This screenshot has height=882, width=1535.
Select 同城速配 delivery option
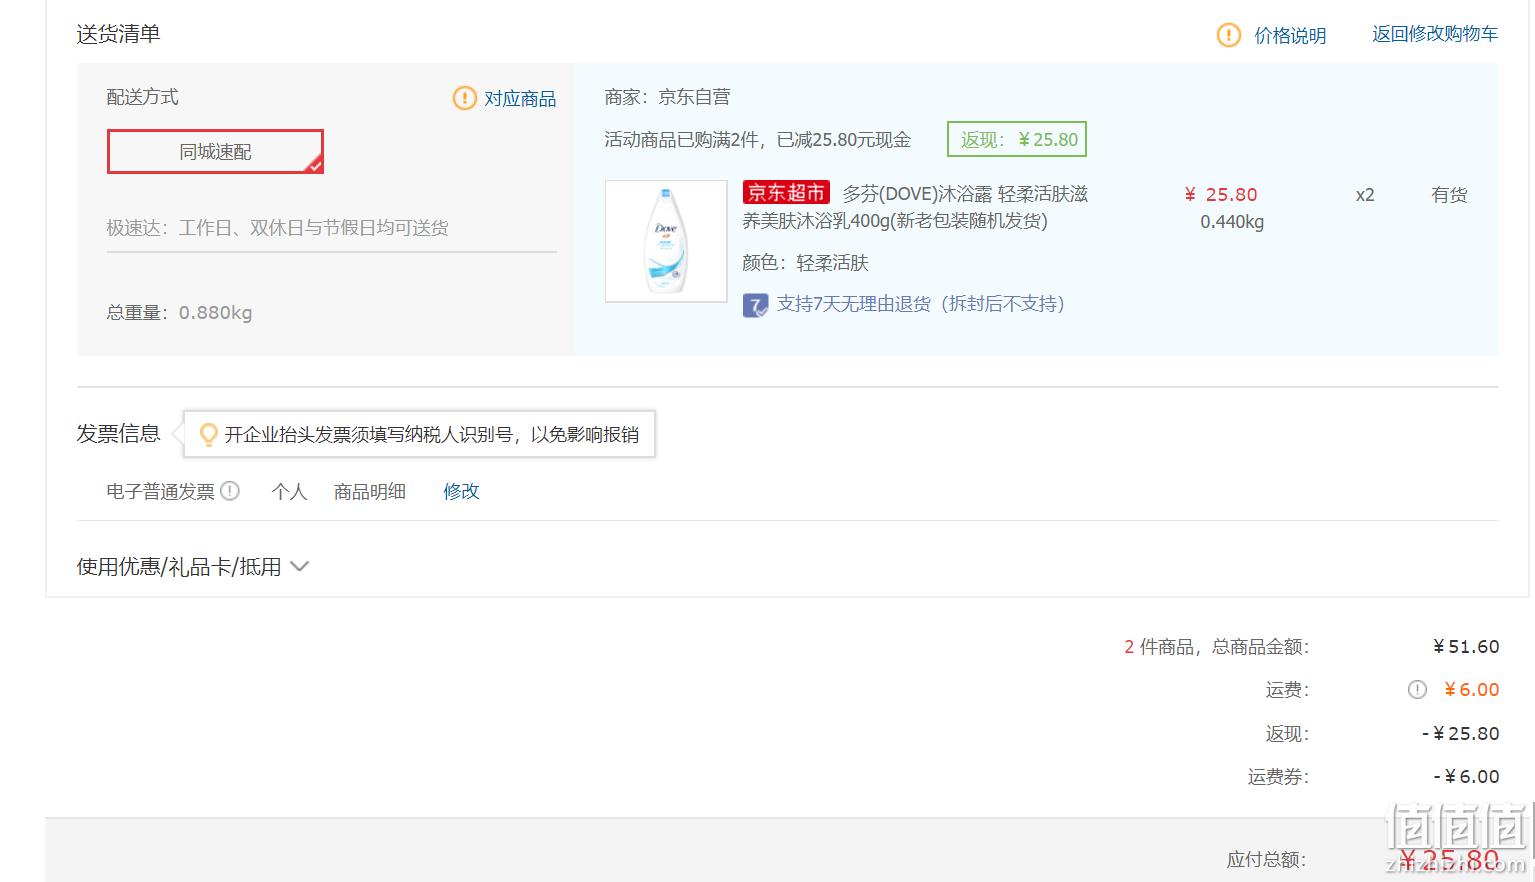(x=215, y=152)
